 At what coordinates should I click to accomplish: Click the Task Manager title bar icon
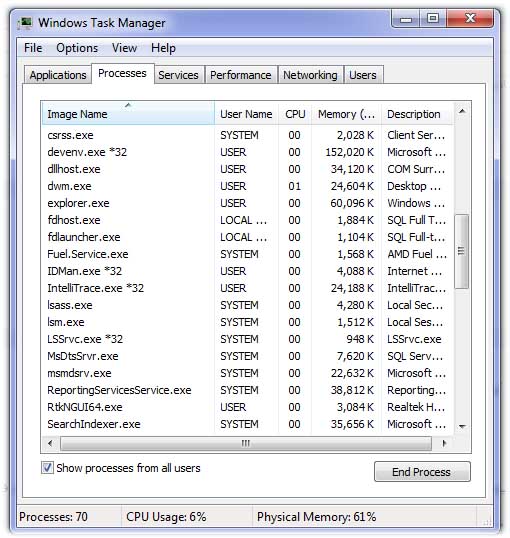click(x=26, y=23)
